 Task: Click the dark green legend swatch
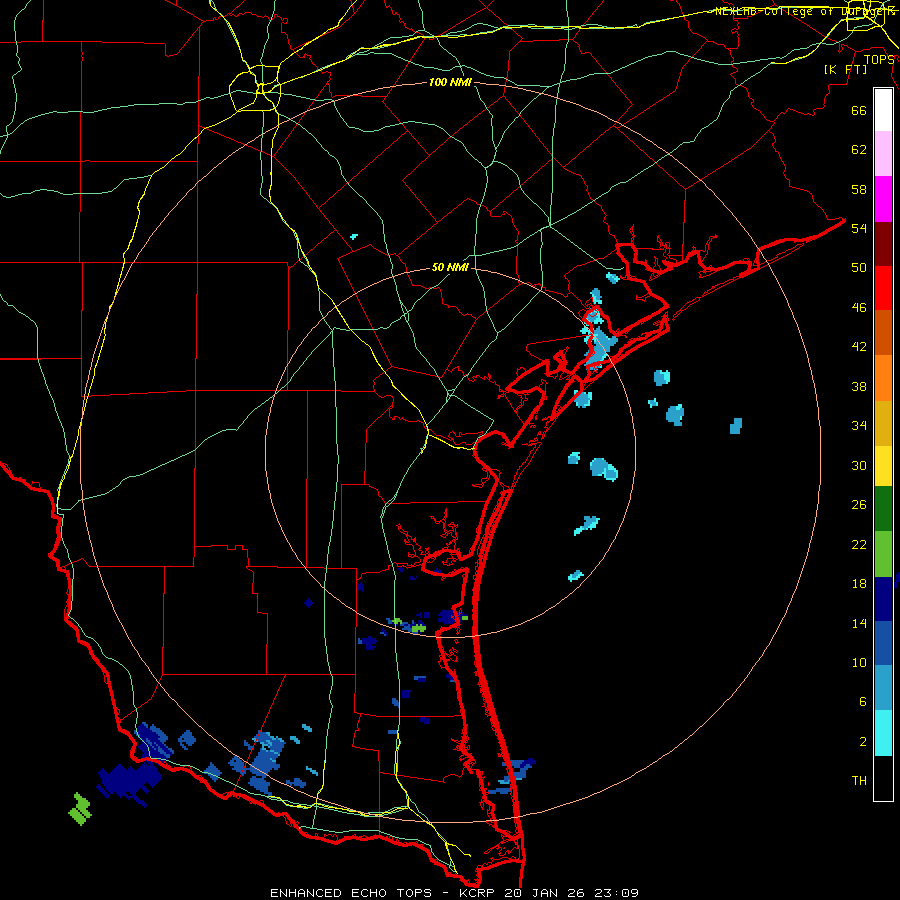click(x=883, y=509)
